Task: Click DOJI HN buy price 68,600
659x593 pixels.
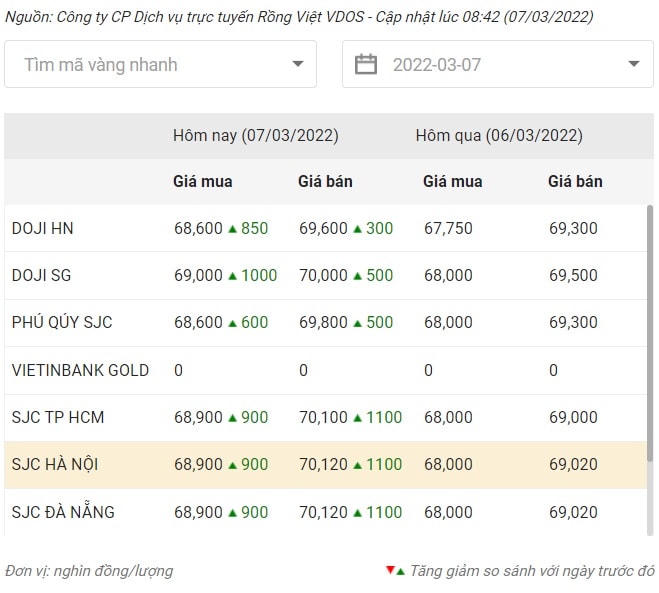Action: tap(198, 228)
